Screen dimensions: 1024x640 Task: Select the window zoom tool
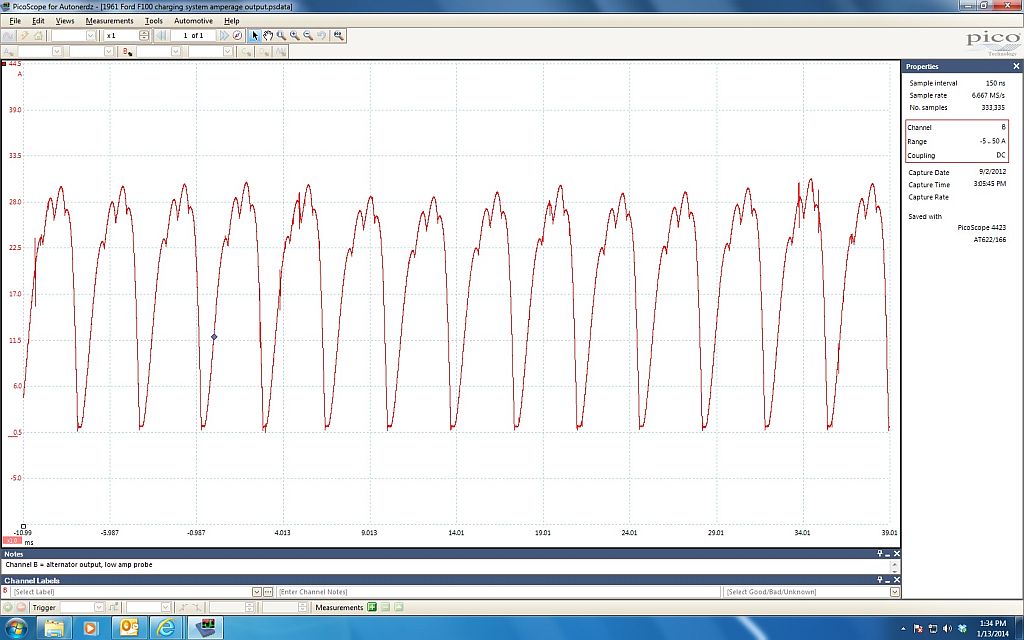pyautogui.click(x=281, y=35)
